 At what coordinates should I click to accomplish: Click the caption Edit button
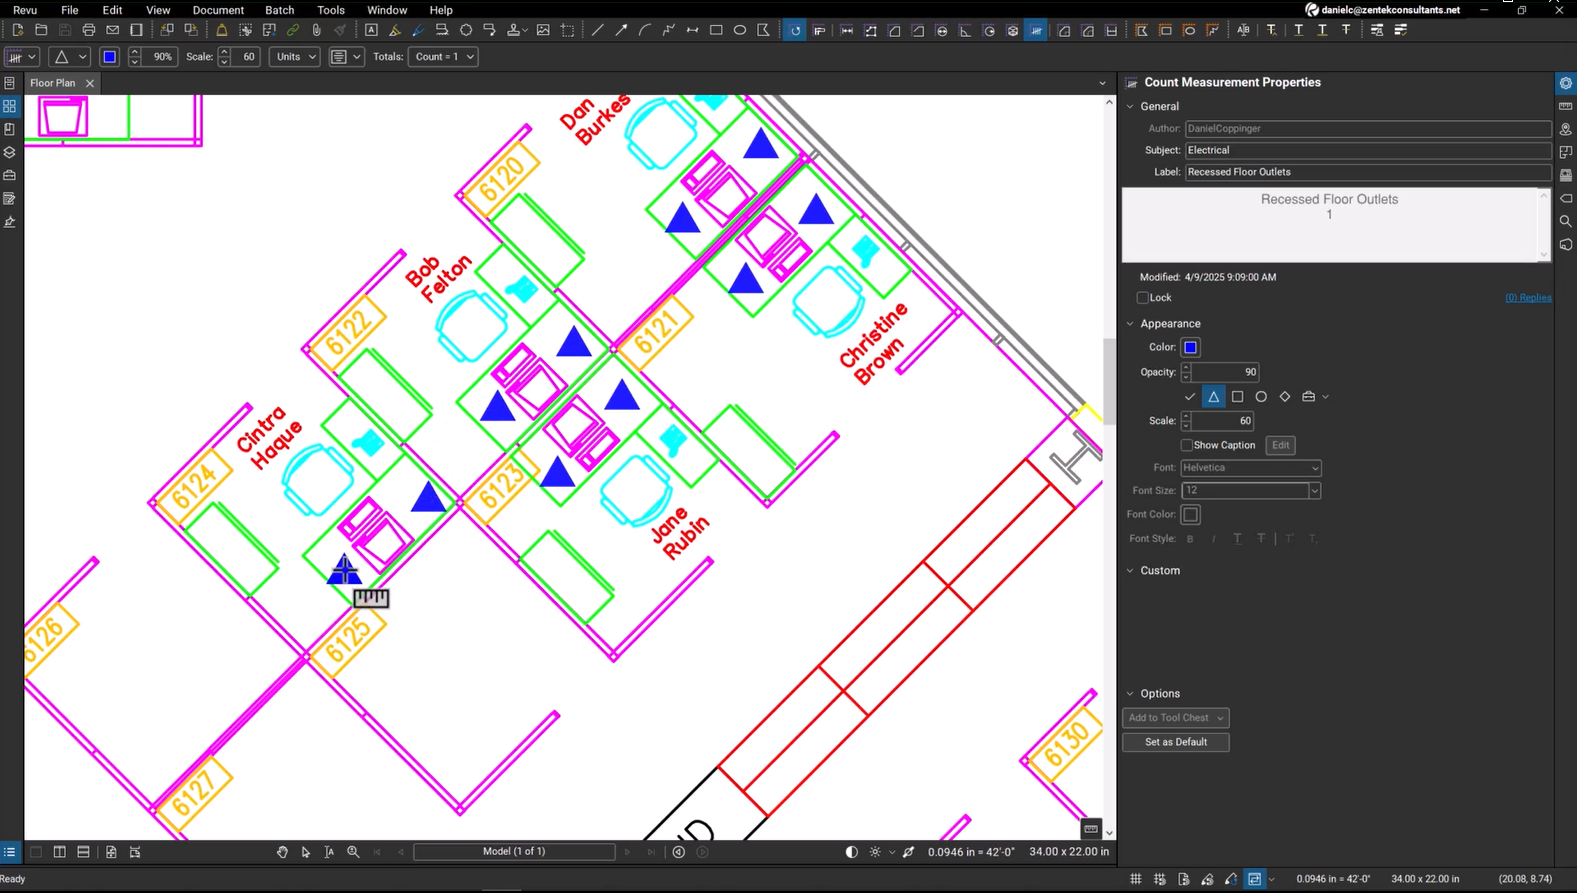(1280, 445)
